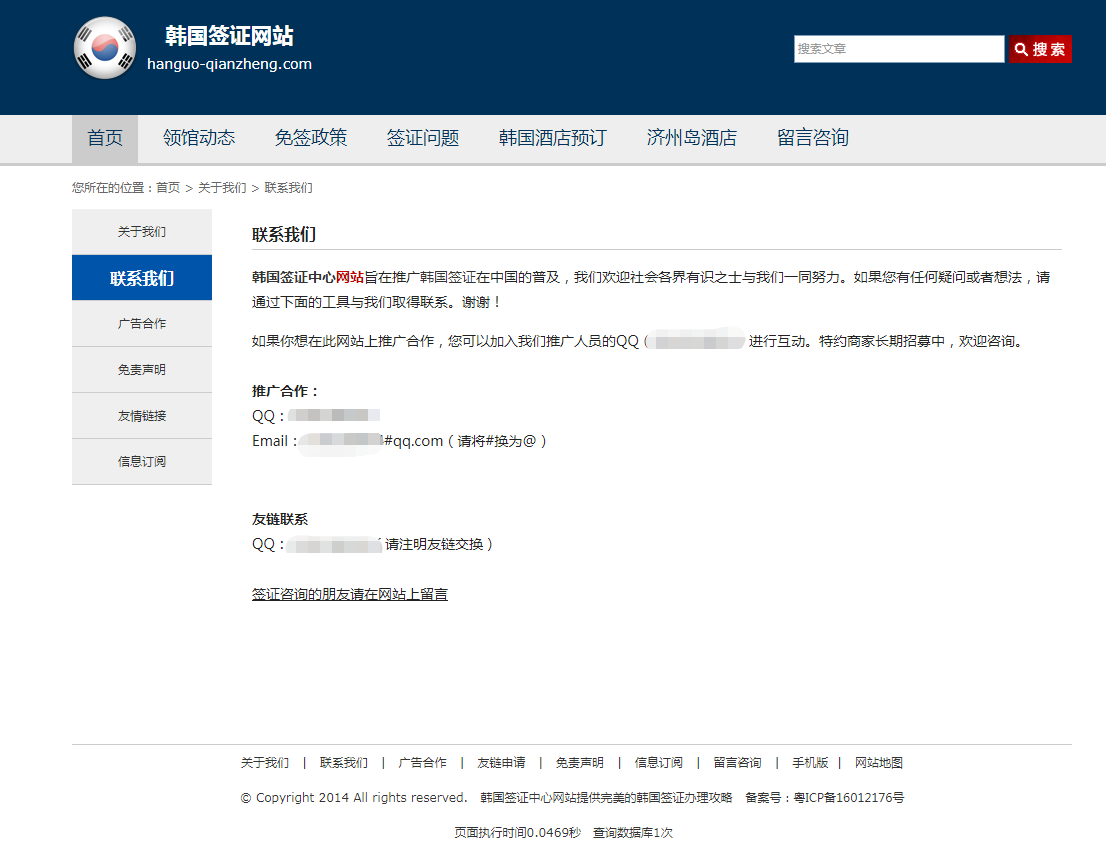
Task: Open 友链申请 link in the footer
Action: (501, 762)
